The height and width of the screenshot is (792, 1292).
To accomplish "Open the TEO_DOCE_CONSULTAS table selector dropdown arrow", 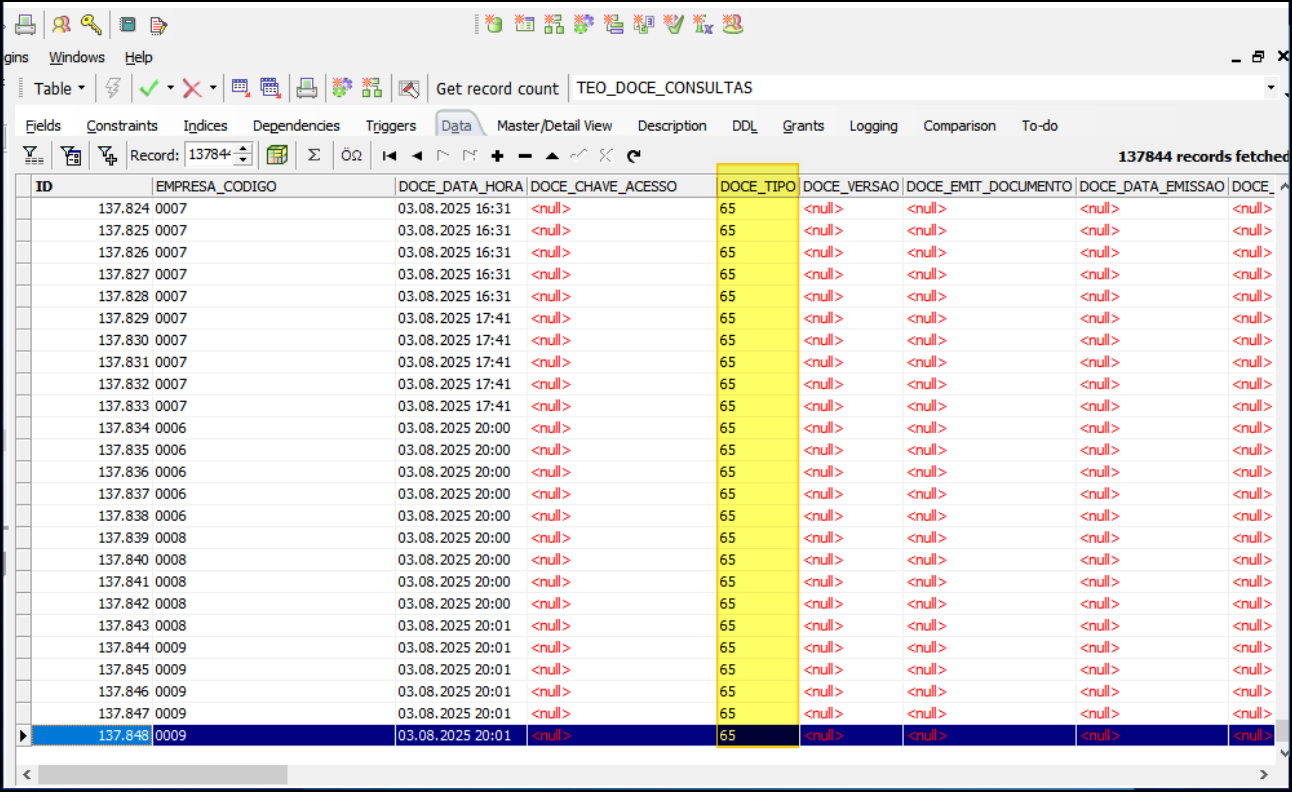I will coord(1272,88).
